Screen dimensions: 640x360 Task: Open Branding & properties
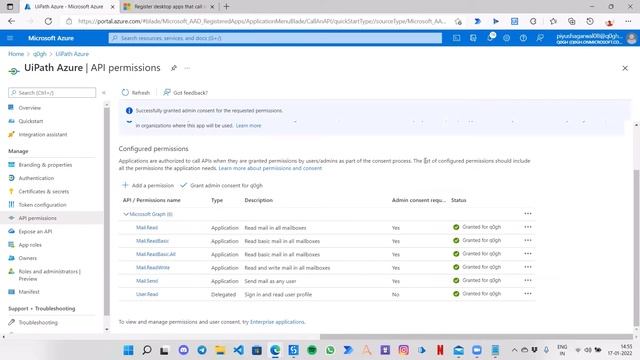(x=45, y=165)
